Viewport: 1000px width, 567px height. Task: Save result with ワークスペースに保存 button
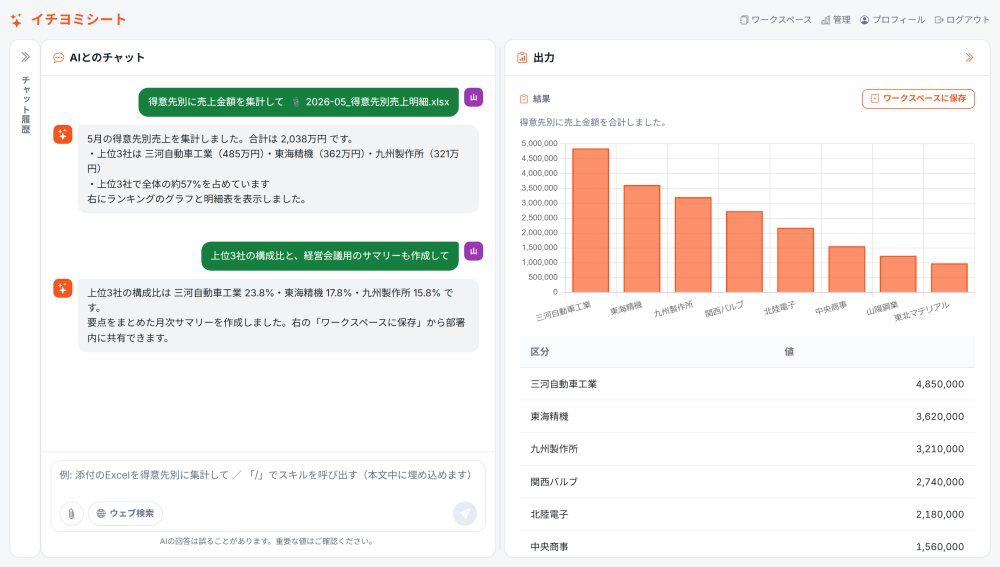tap(918, 98)
